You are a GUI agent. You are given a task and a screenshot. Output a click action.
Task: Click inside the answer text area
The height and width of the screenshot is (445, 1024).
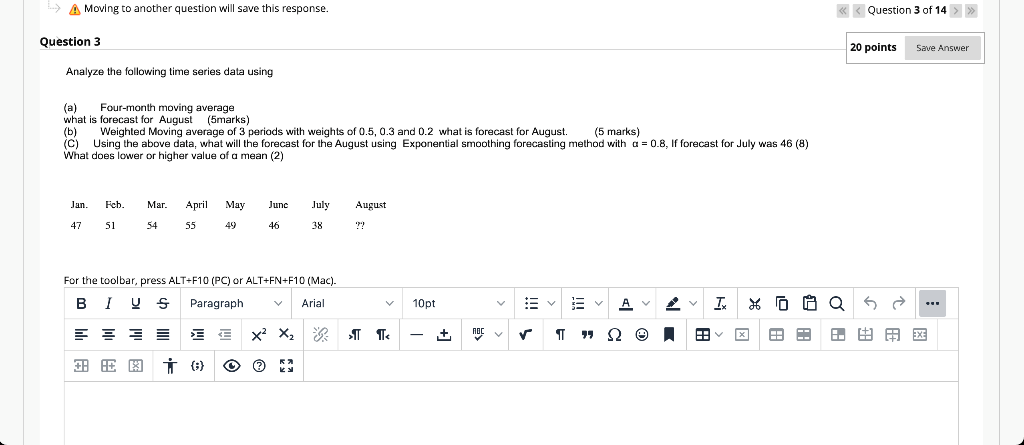[511, 413]
